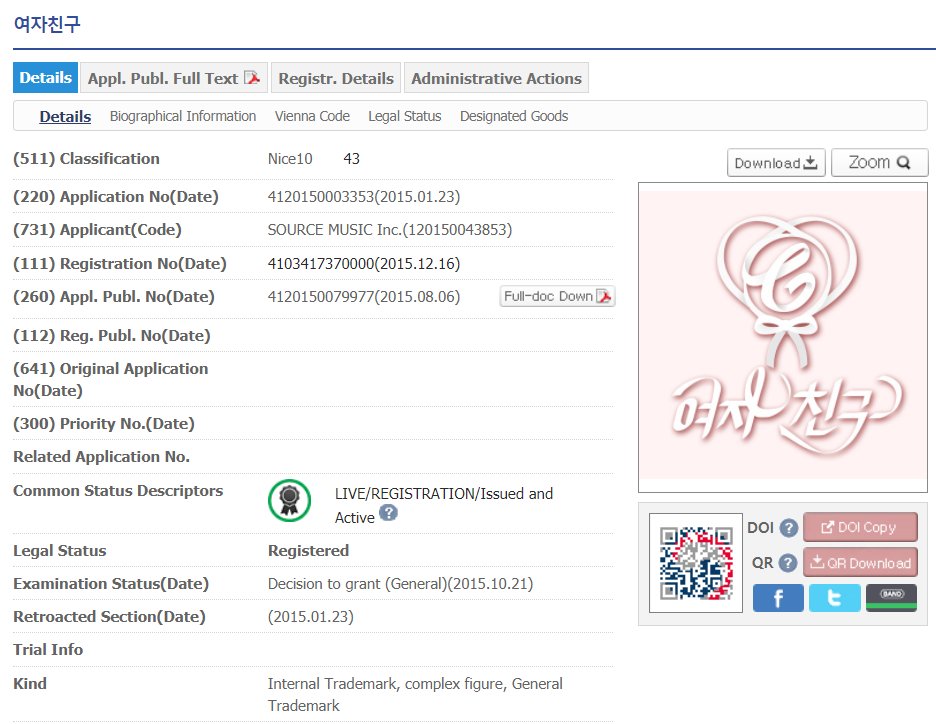Open Administrative Actions tab
This screenshot has width=936, height=724.
click(496, 78)
